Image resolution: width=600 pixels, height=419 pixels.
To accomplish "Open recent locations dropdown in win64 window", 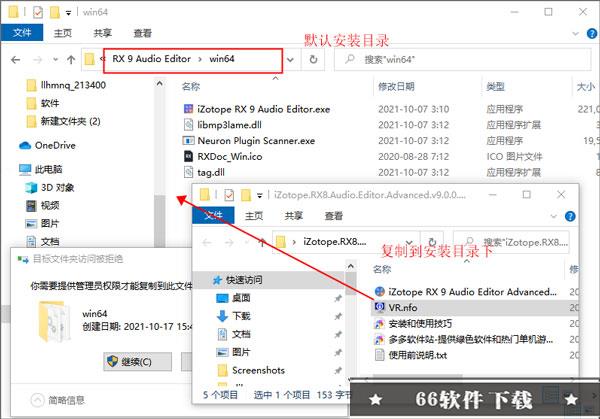I will pos(55,60).
